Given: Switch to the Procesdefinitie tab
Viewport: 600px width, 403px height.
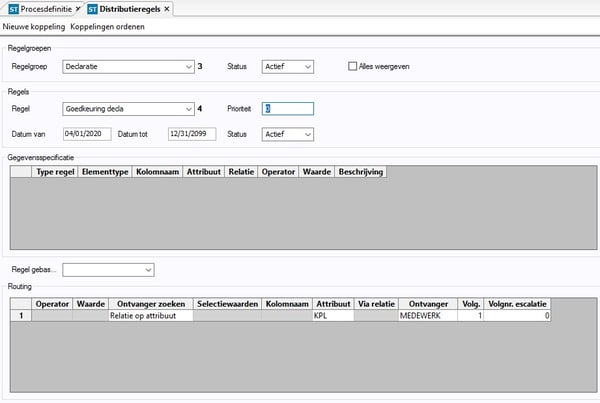Looking at the screenshot, I should 46,9.
